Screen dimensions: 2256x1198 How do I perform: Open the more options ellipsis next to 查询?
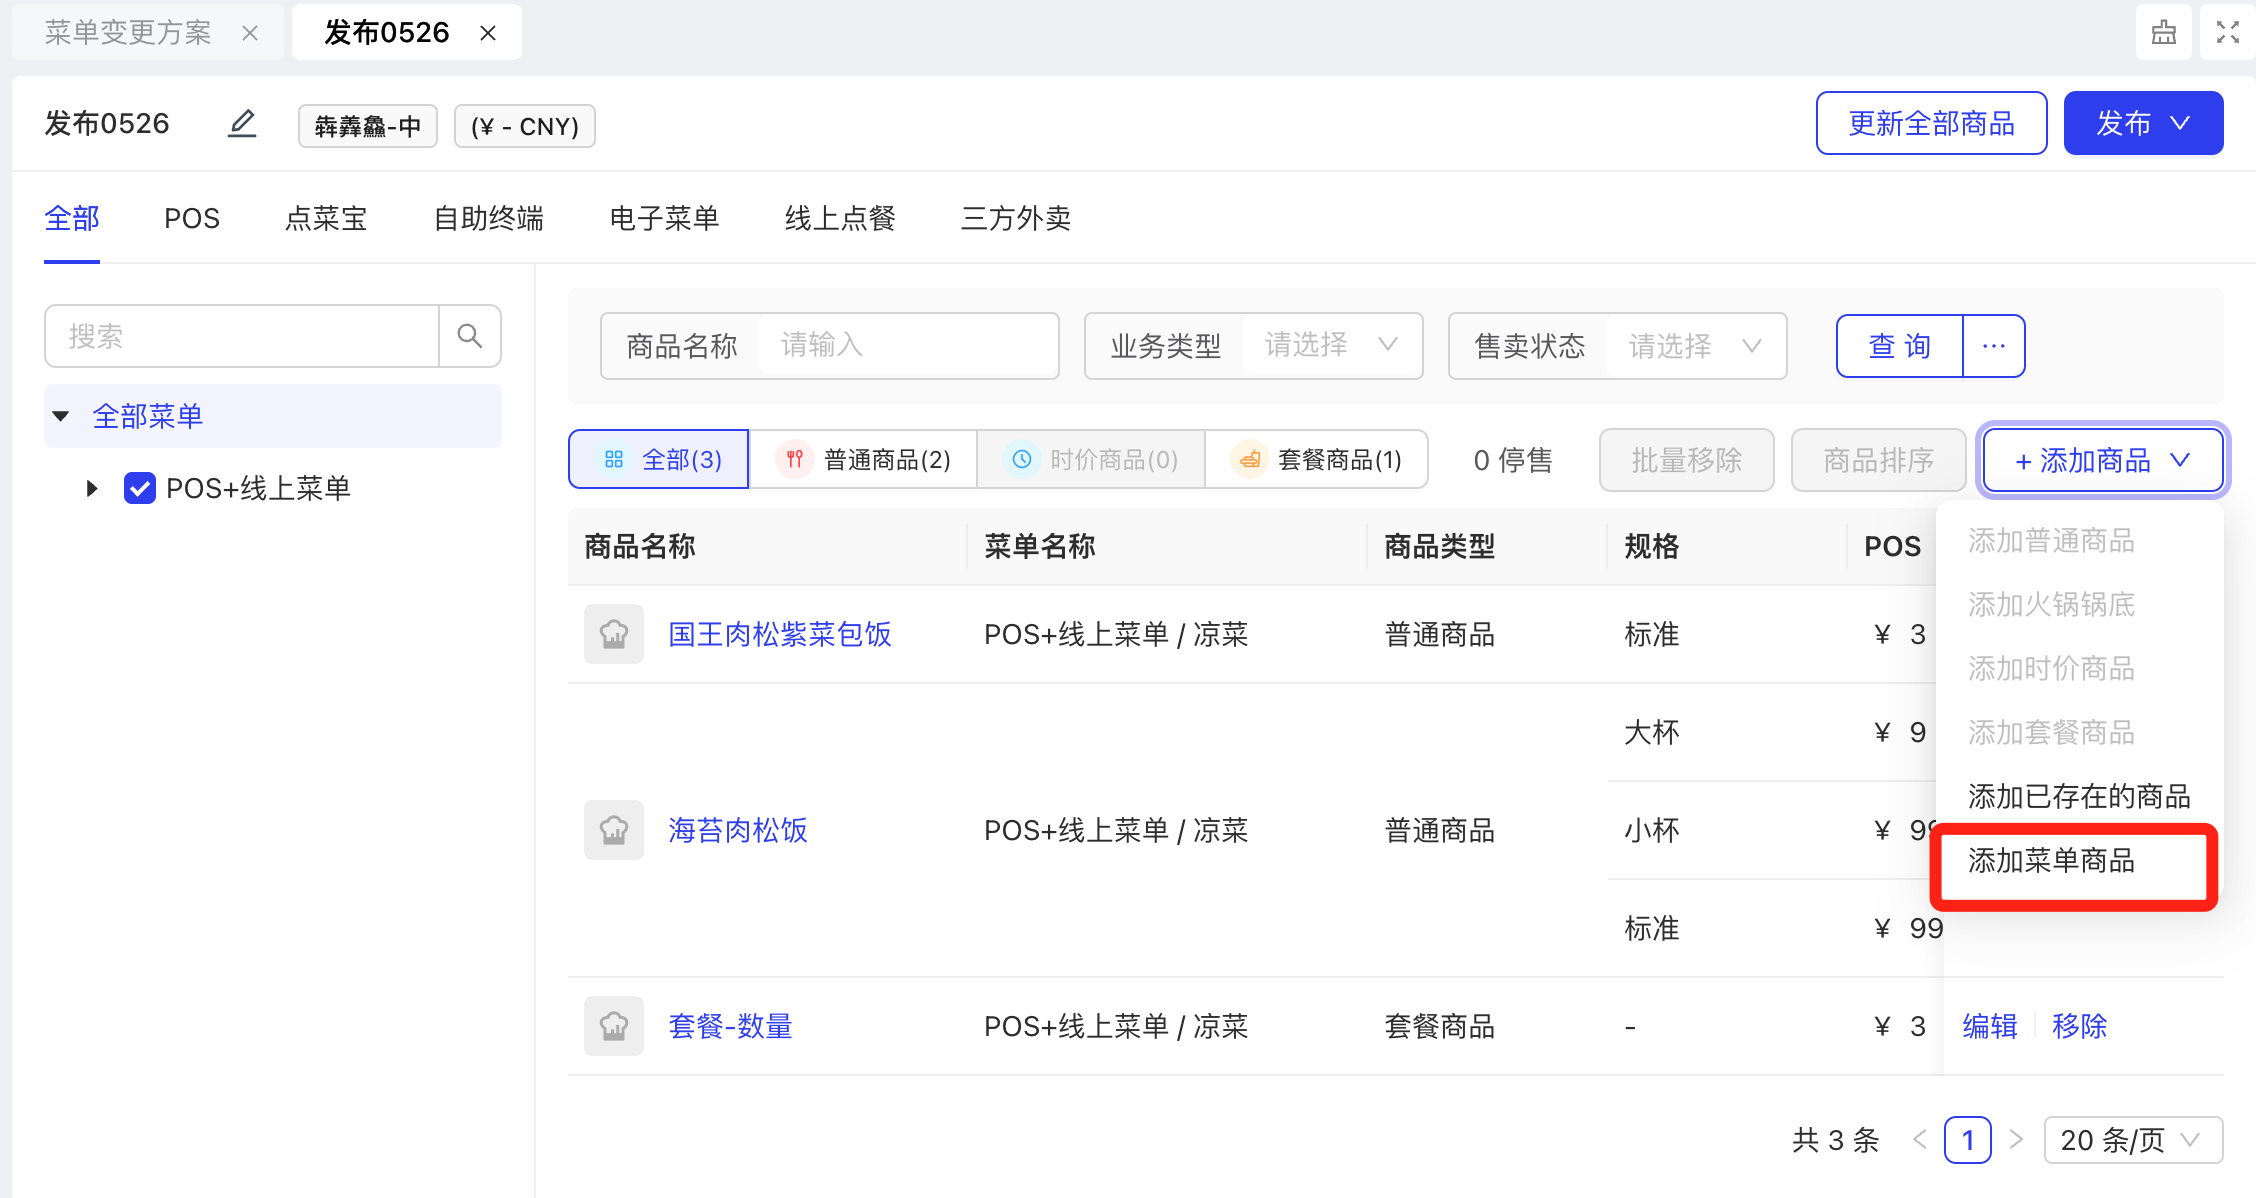tap(1993, 346)
